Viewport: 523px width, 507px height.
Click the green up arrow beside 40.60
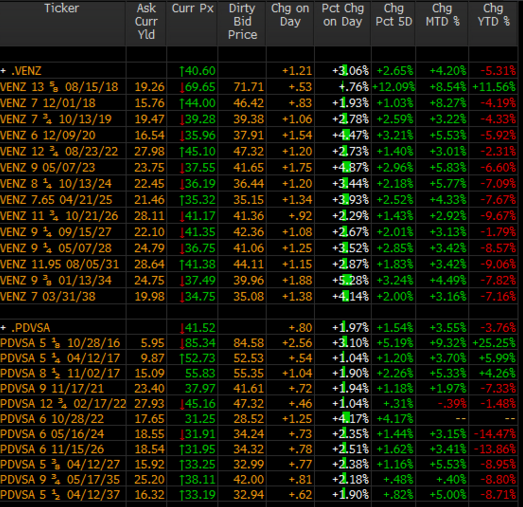point(182,71)
